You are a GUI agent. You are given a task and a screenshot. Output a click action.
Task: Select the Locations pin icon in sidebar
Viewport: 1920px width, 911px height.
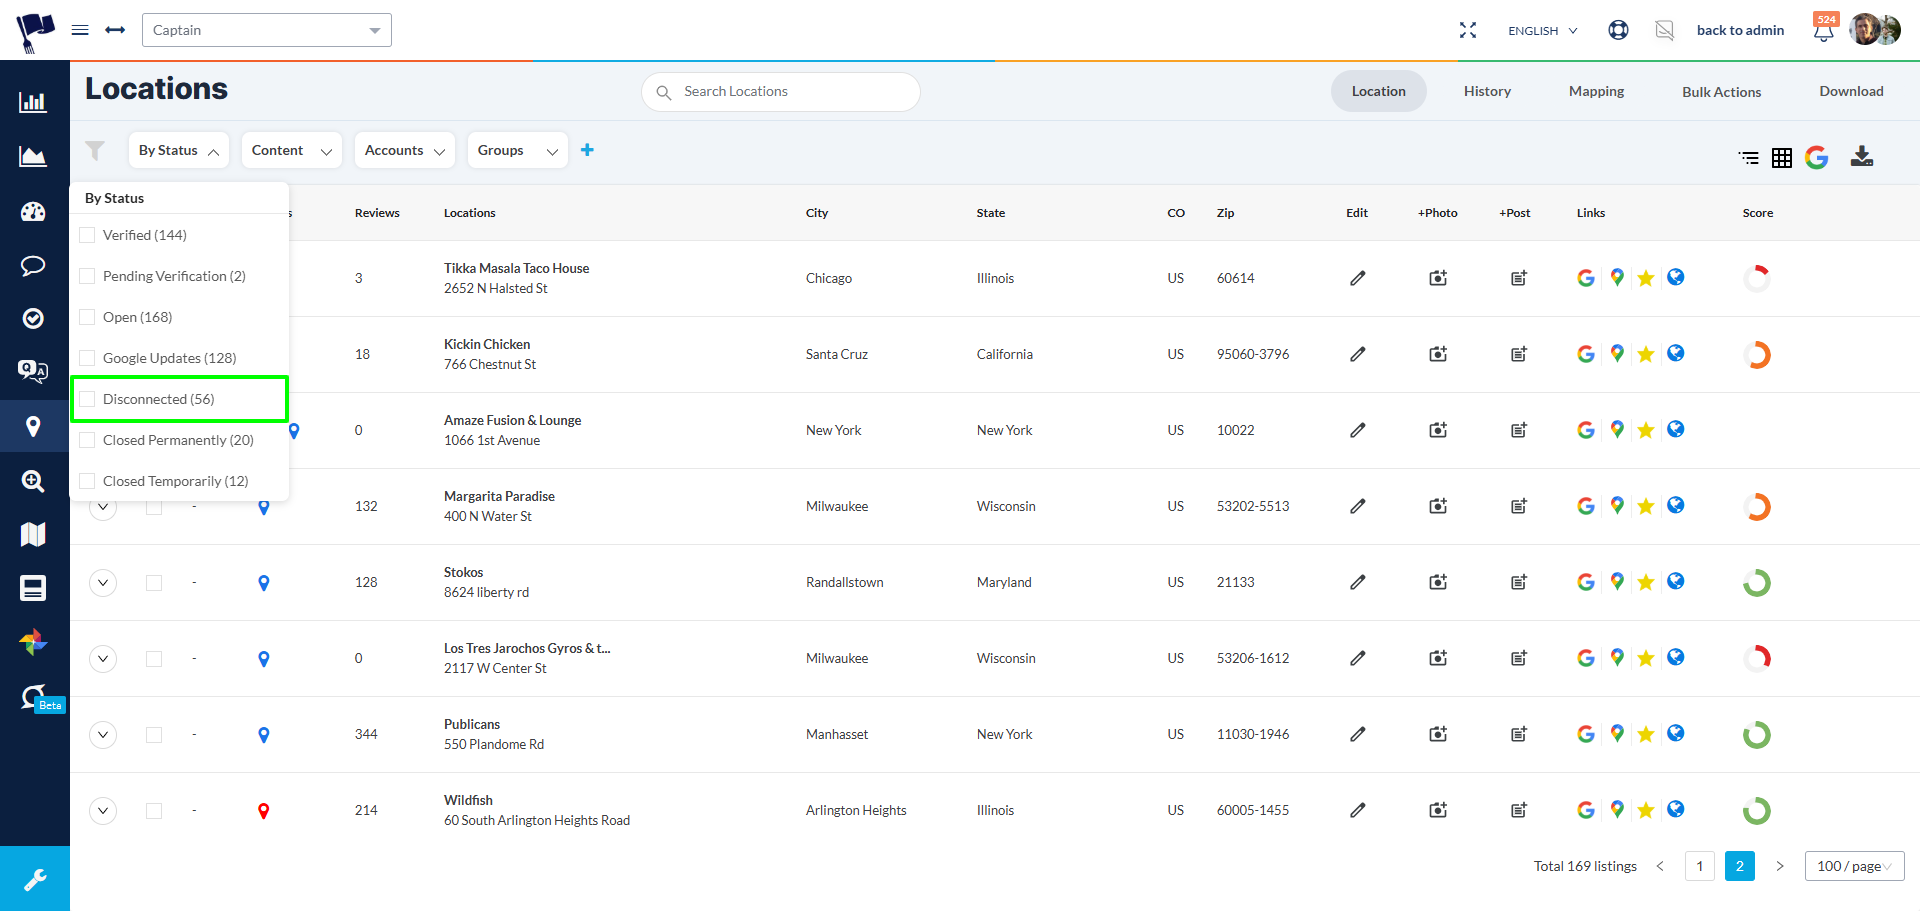click(x=33, y=426)
